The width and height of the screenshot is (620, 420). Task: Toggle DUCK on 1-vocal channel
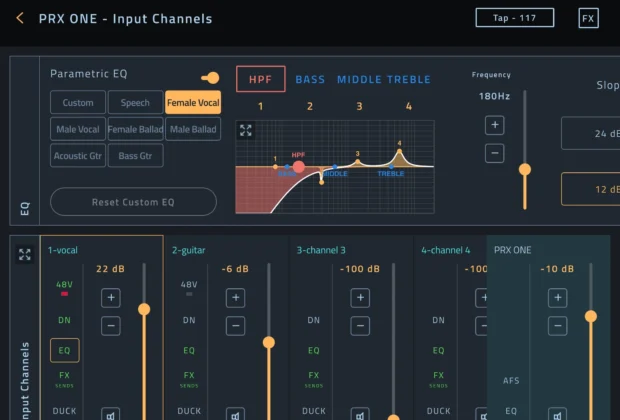64,411
